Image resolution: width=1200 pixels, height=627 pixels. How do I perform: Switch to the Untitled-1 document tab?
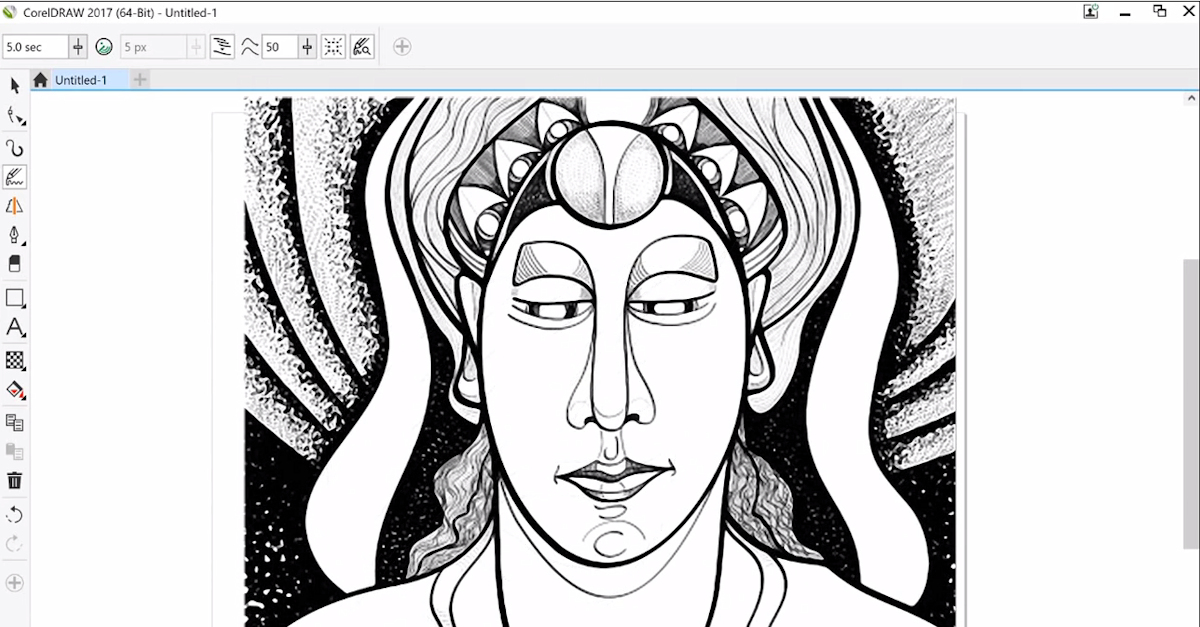(80, 79)
